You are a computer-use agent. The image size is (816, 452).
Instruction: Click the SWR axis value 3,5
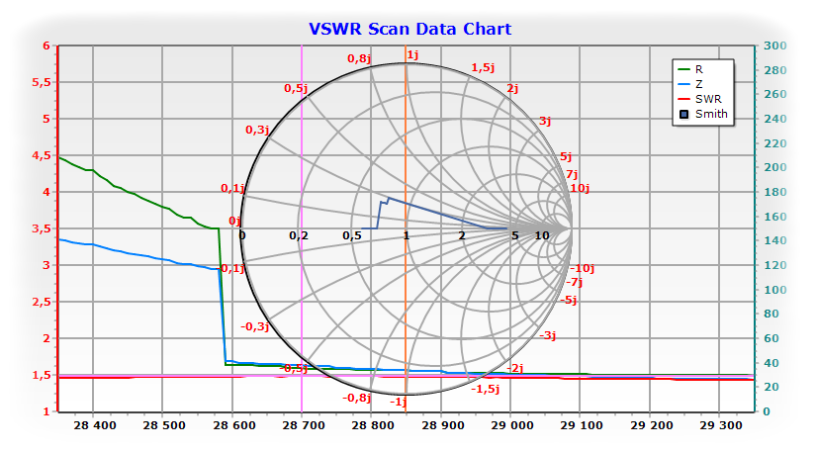pyautogui.click(x=42, y=229)
